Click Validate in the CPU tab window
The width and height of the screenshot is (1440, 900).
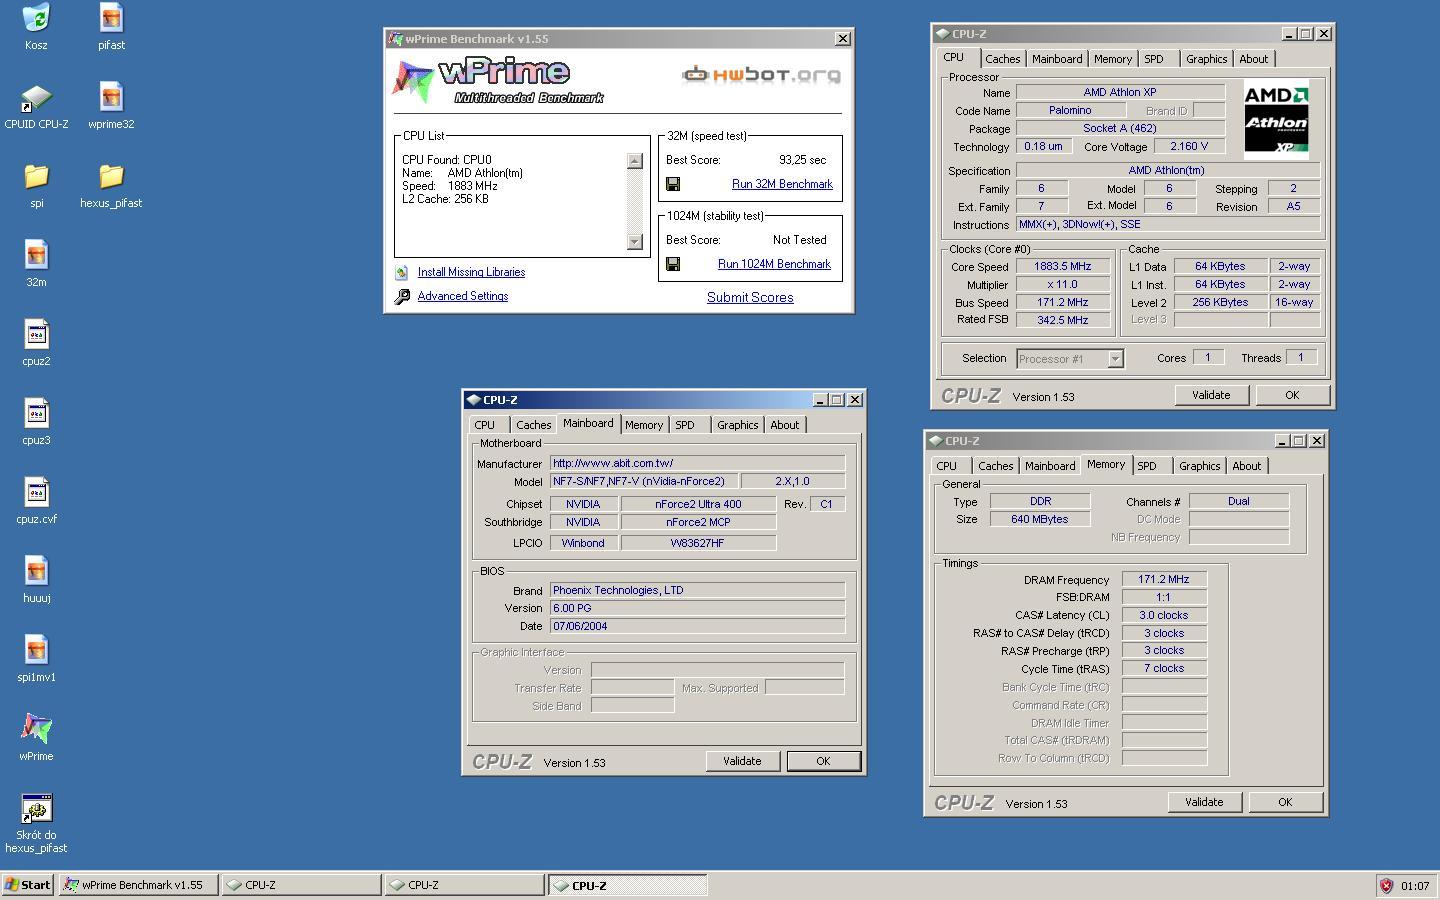click(x=1211, y=395)
